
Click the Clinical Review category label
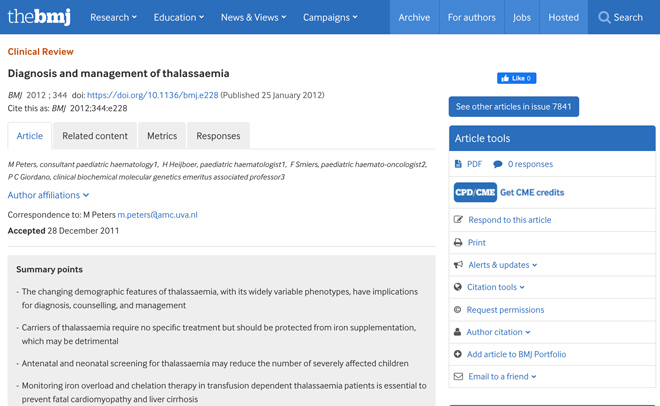tap(40, 51)
